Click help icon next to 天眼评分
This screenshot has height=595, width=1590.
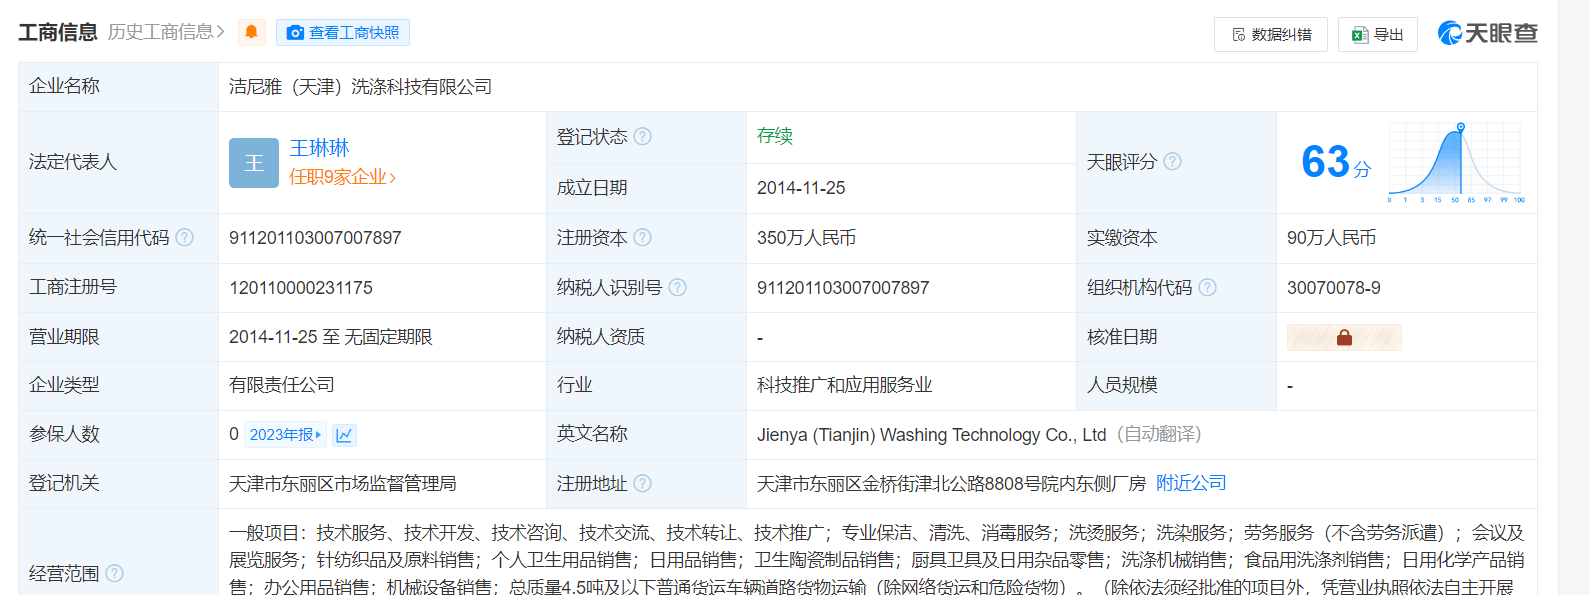click(x=1173, y=161)
